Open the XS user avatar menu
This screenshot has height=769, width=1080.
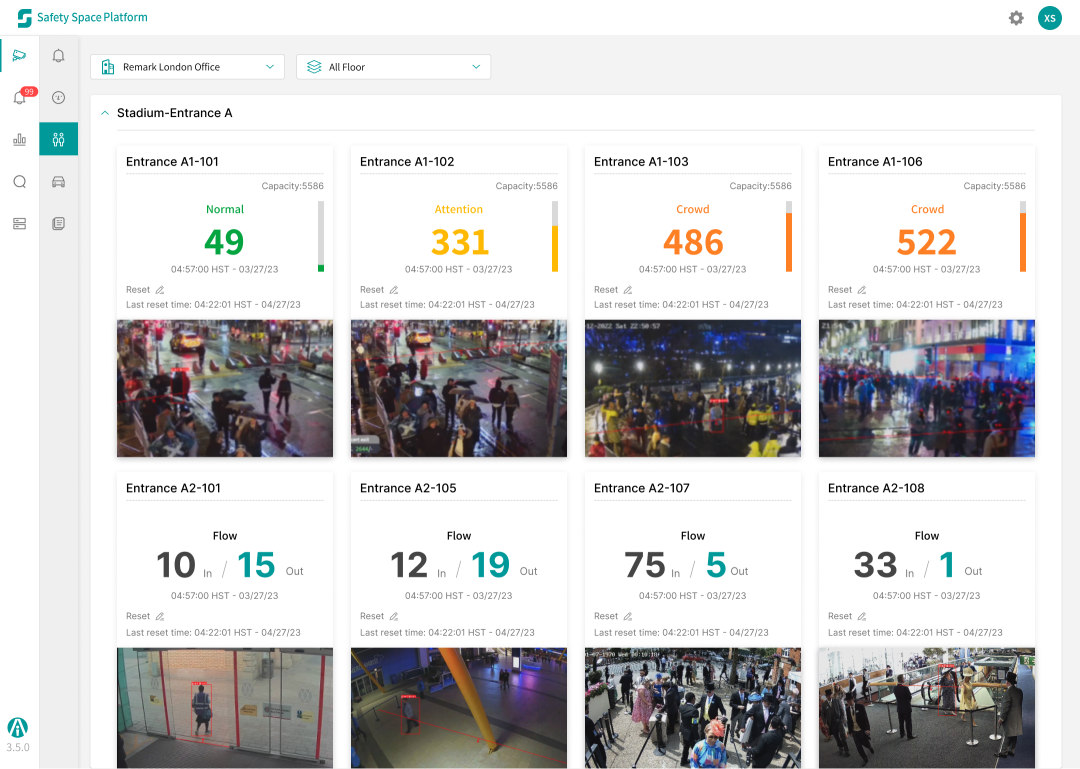click(x=1049, y=18)
